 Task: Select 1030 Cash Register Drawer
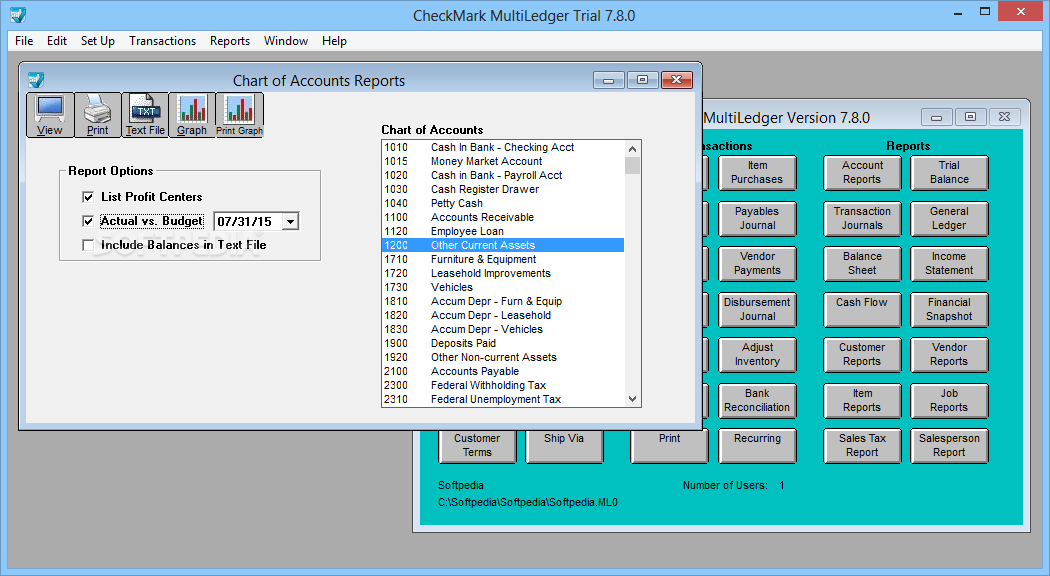[x=503, y=190]
